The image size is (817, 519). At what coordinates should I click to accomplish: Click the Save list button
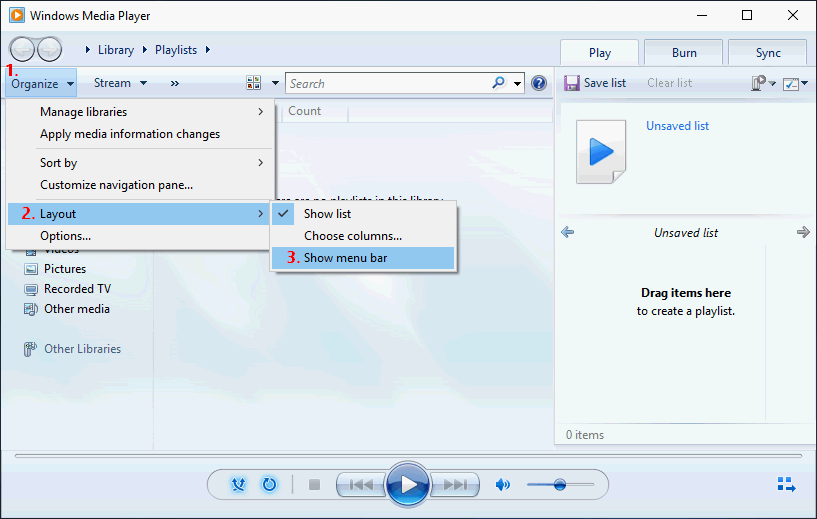[595, 83]
